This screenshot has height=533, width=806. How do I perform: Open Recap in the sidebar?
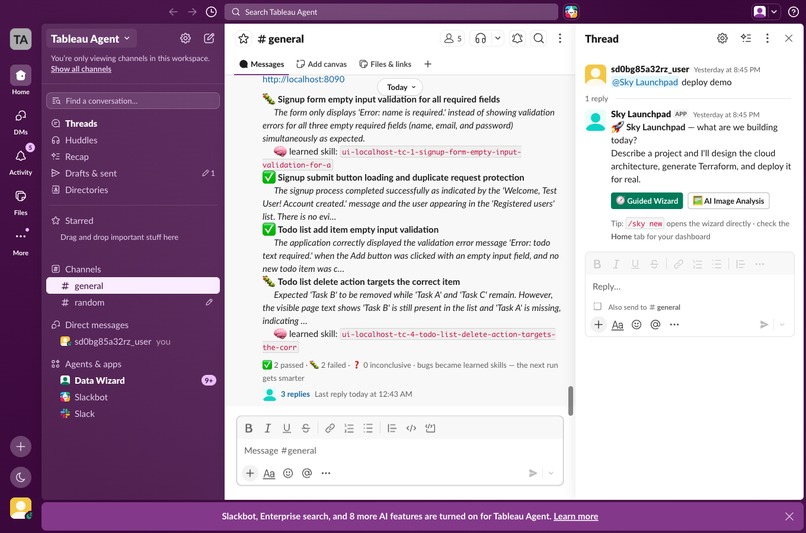[x=133, y=157]
